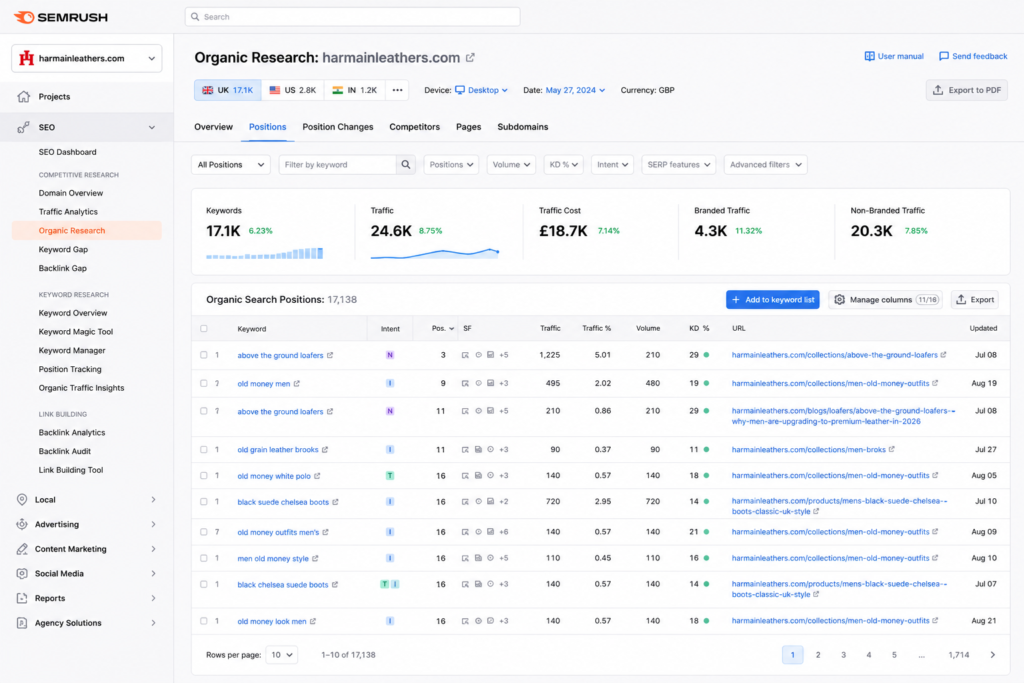Toggle the select-all checkbox in table header
Viewport: 1024px width, 683px height.
coord(204,328)
